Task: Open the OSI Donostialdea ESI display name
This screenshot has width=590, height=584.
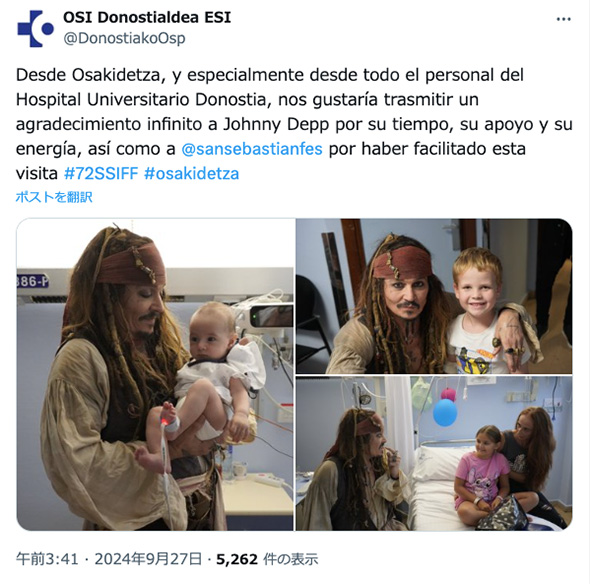Action: point(147,17)
